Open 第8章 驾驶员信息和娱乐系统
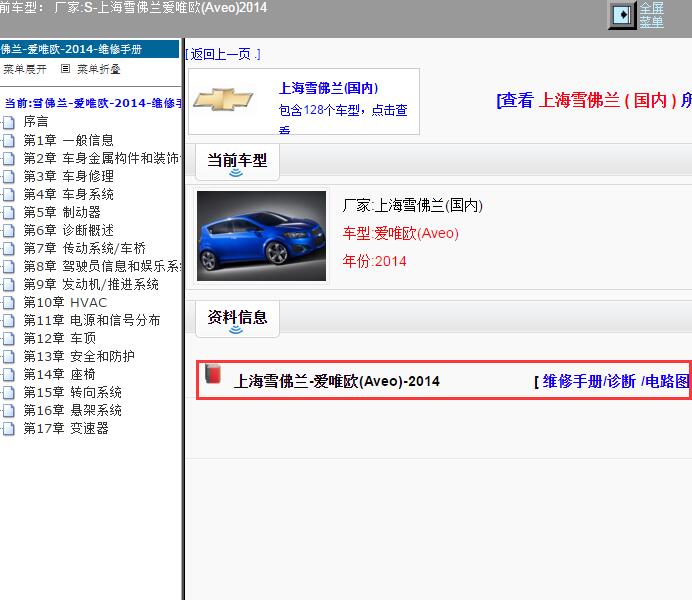The height and width of the screenshot is (600, 692). 102,266
